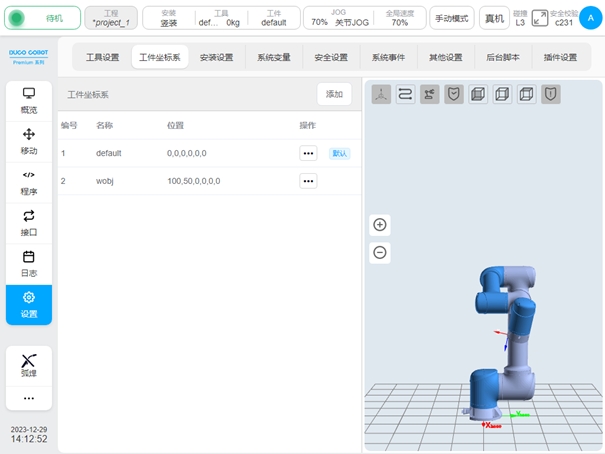Toggle the last shield warning icon
The width and height of the screenshot is (605, 454).
[551, 94]
